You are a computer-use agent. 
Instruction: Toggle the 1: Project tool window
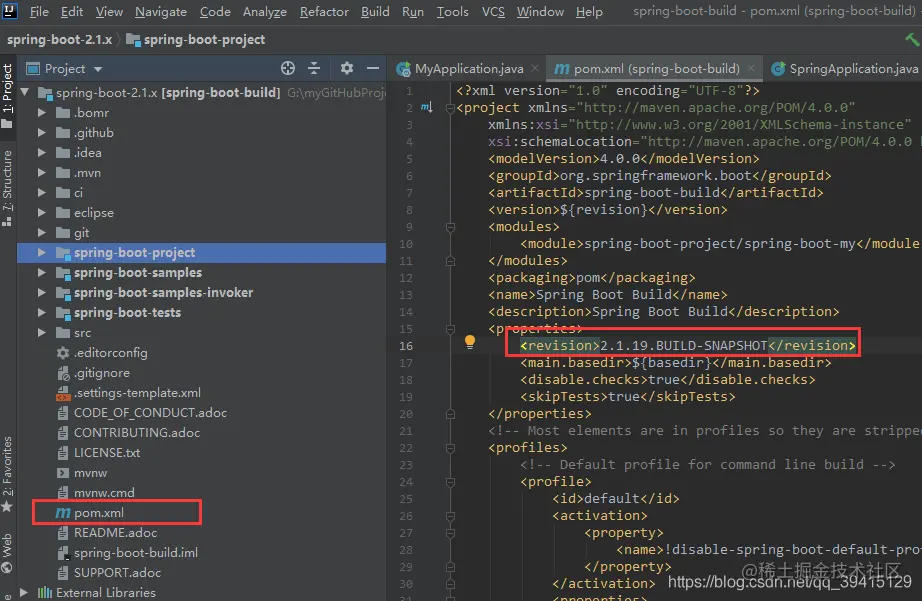[7, 96]
